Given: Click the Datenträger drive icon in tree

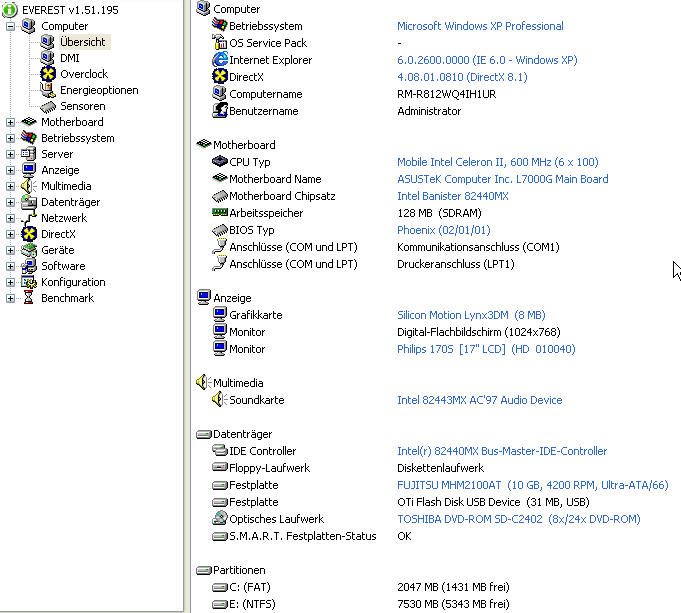Looking at the screenshot, I should point(29,202).
